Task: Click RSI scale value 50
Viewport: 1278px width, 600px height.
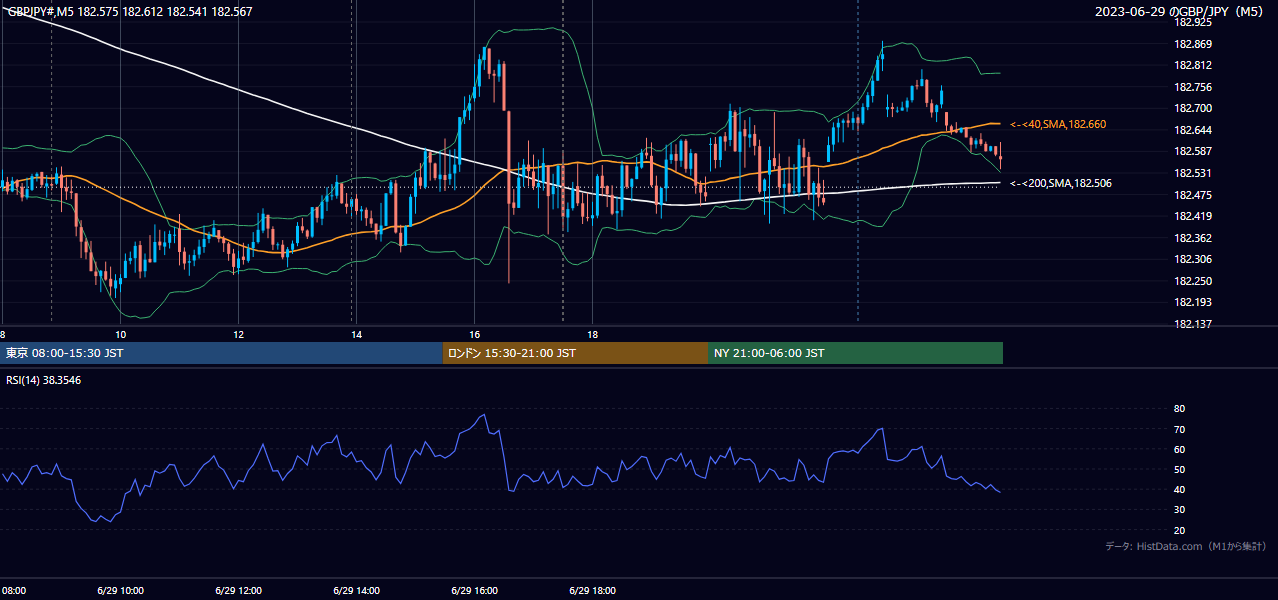Action: click(x=1179, y=469)
